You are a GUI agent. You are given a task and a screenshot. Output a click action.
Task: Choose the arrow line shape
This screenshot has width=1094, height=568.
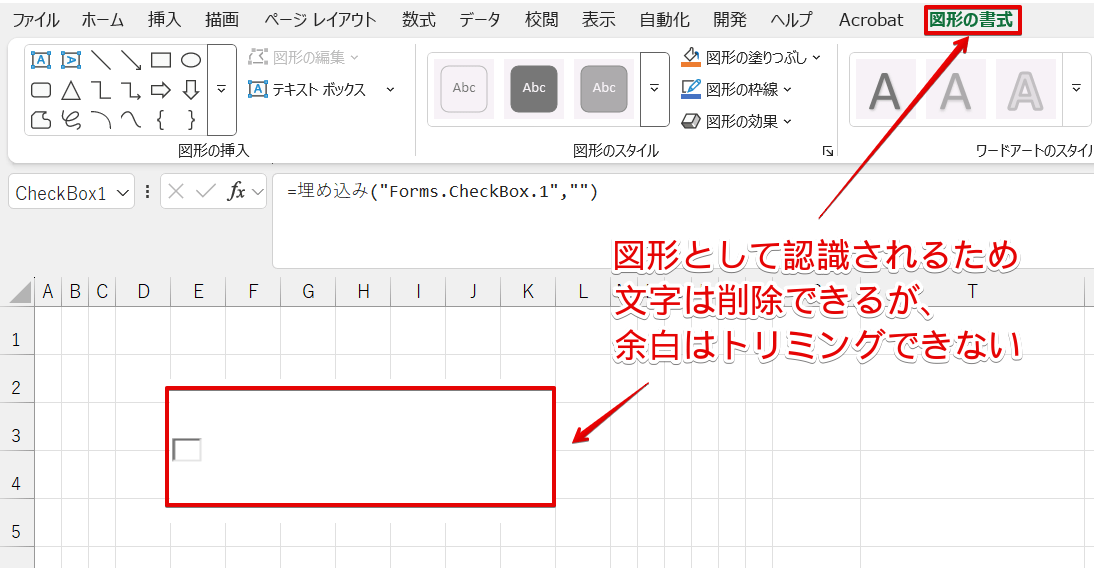131,60
